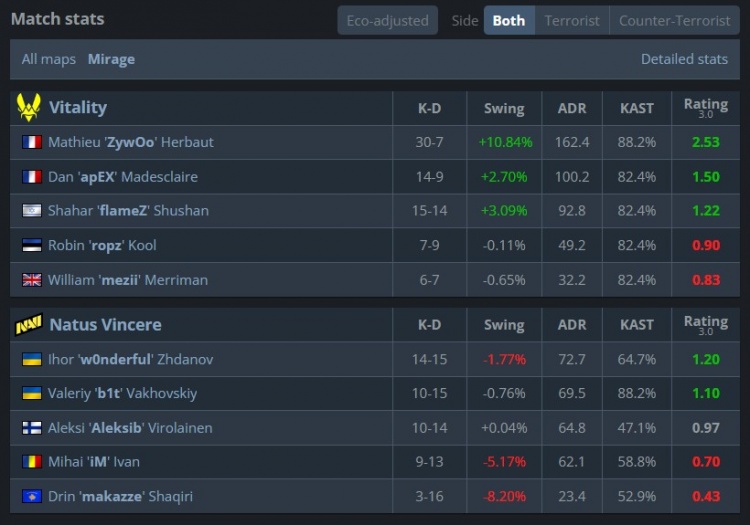Click the Natus Vincere NAVI logo
The image size is (750, 525).
29,325
